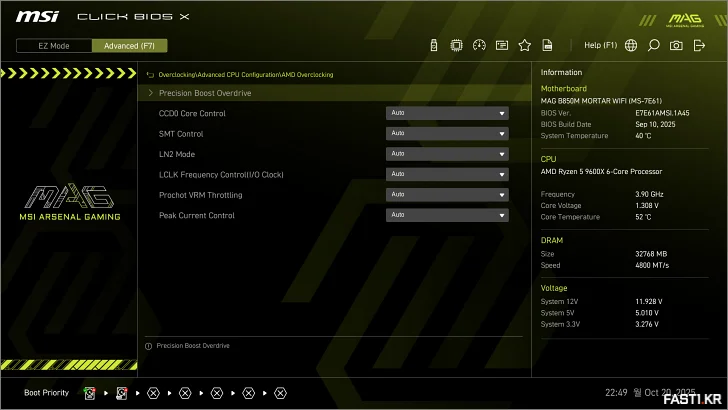This screenshot has width=728, height=410.
Task: Open Prochot VRM Throttling dropdown
Action: [x=447, y=195]
